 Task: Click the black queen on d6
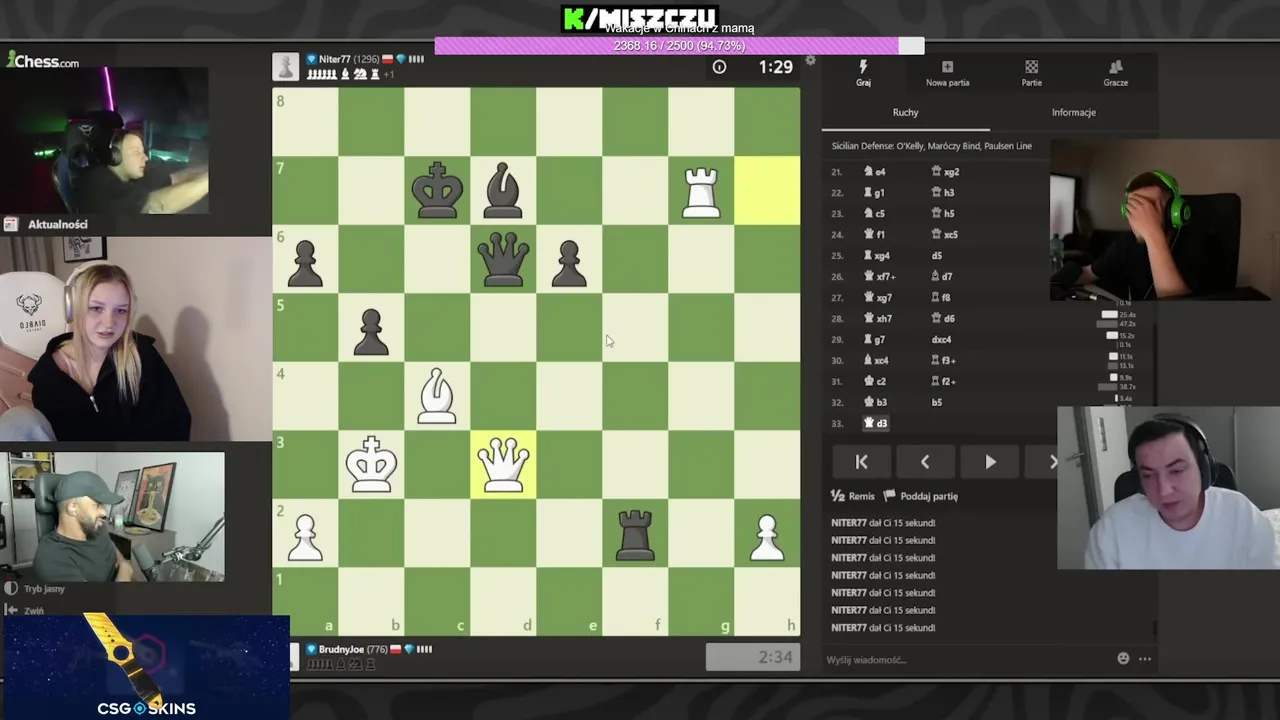click(x=503, y=259)
